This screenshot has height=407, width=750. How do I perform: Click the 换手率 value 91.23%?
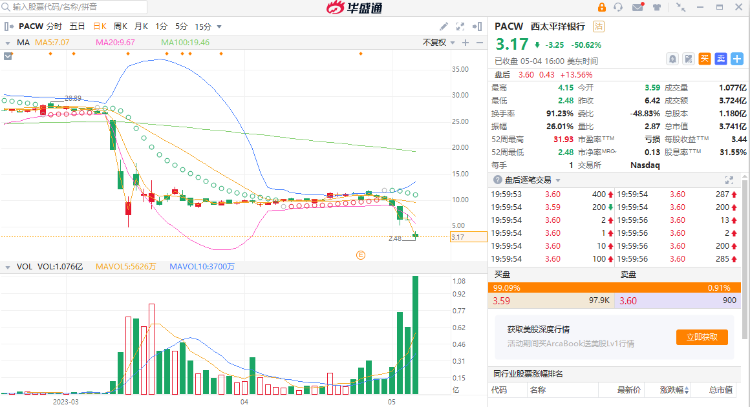click(x=560, y=113)
